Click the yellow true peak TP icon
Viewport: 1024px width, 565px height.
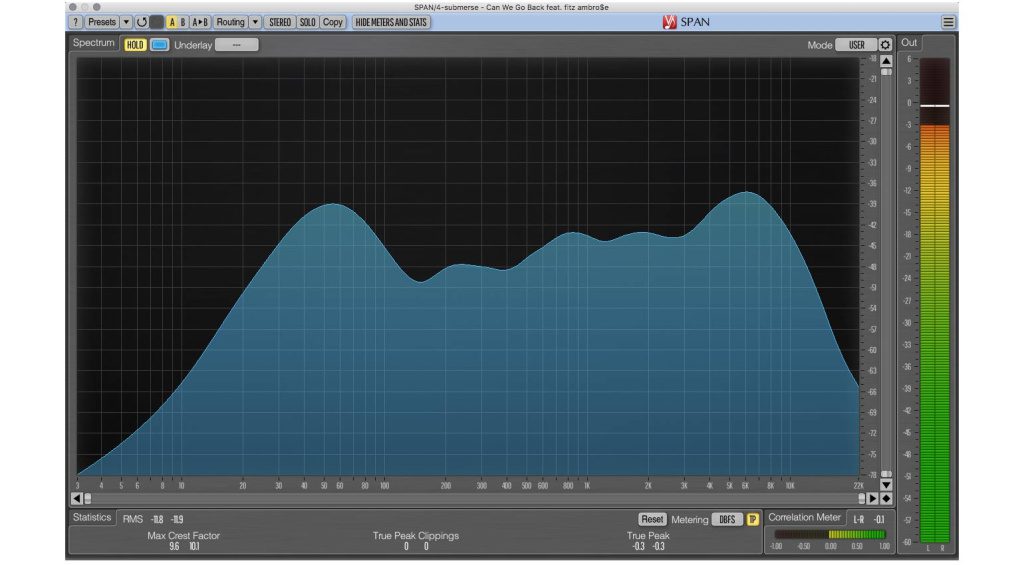tap(752, 519)
